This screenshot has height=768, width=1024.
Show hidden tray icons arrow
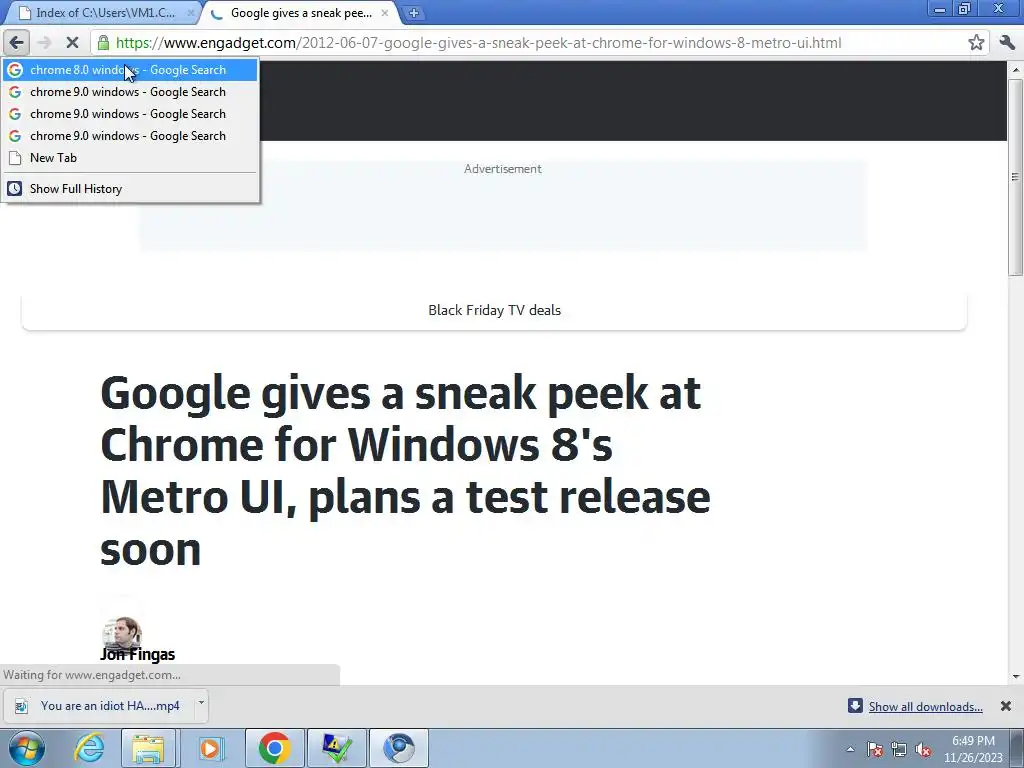(850, 749)
